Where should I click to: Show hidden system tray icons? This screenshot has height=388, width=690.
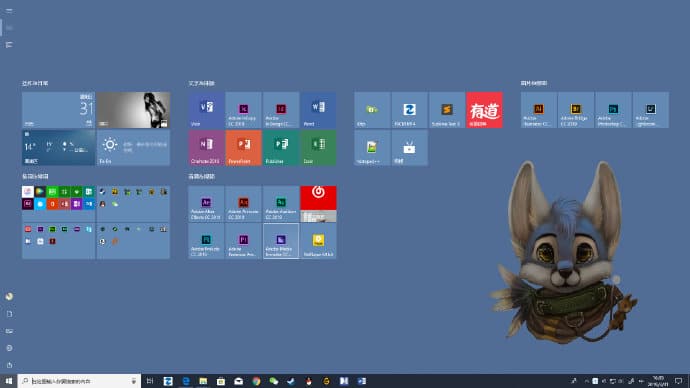tap(586, 381)
